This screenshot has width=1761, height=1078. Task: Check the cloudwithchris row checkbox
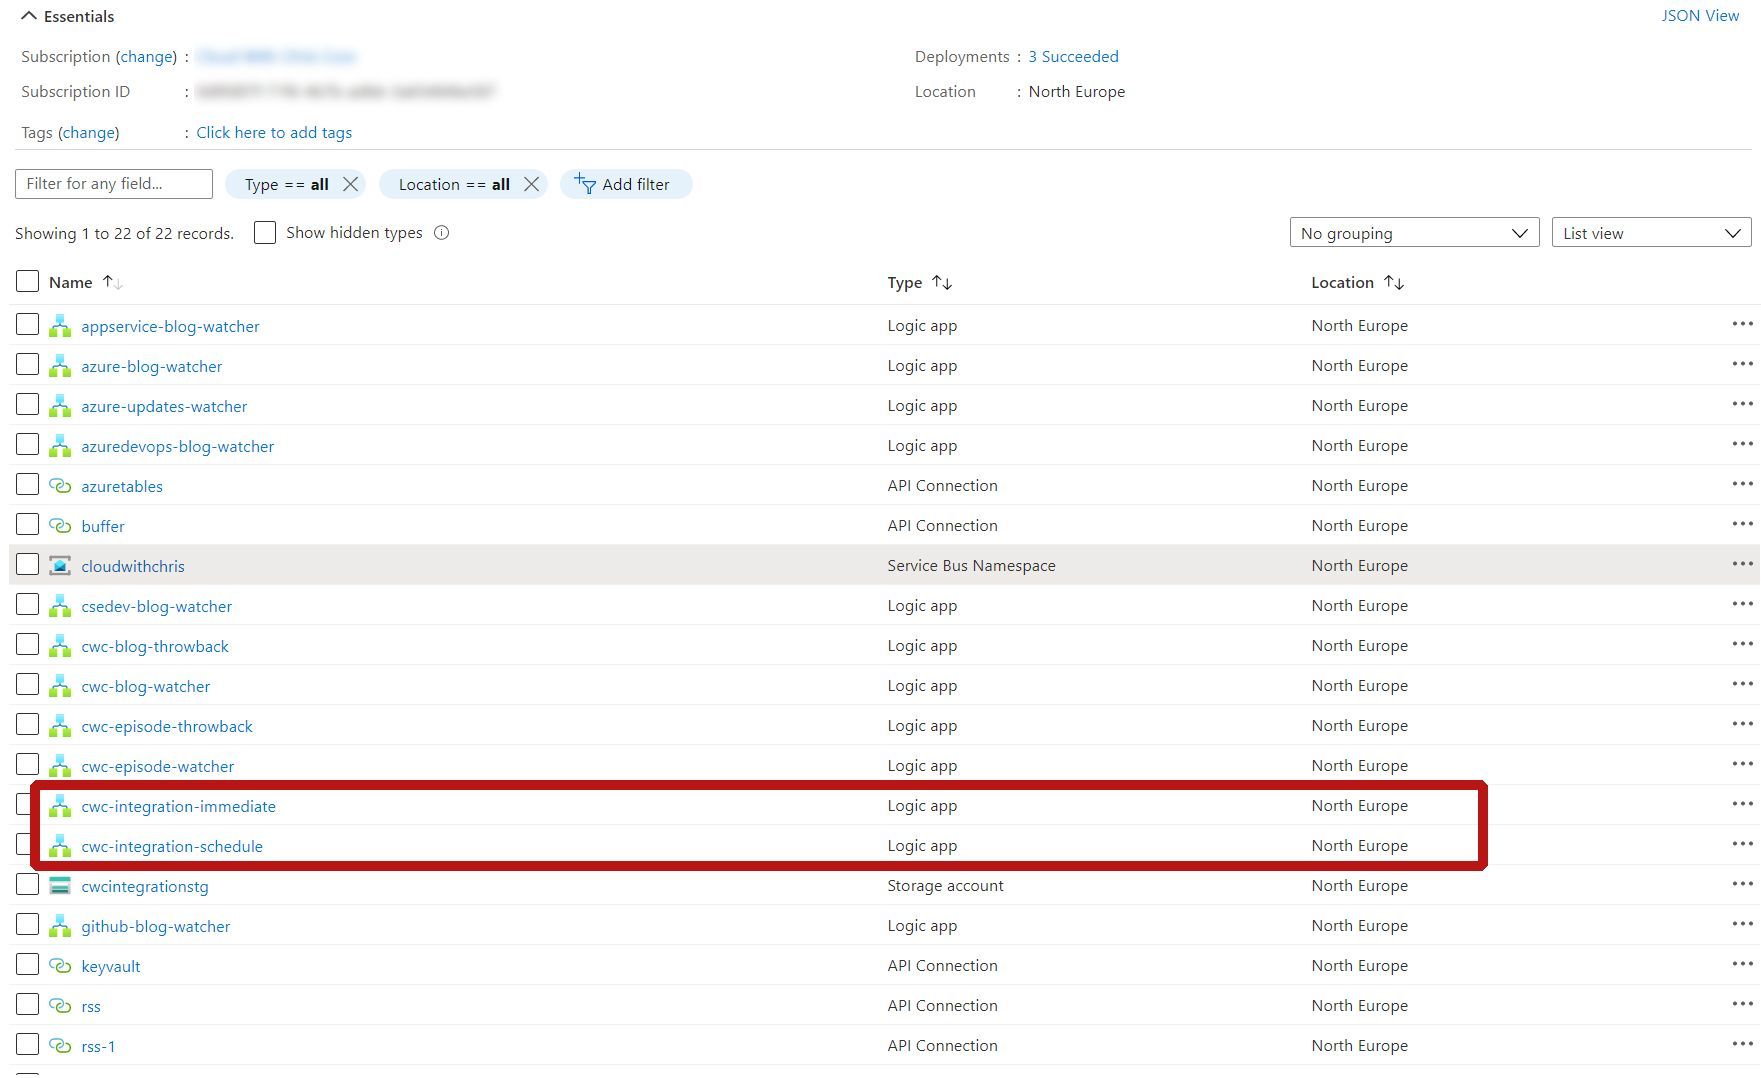[27, 565]
